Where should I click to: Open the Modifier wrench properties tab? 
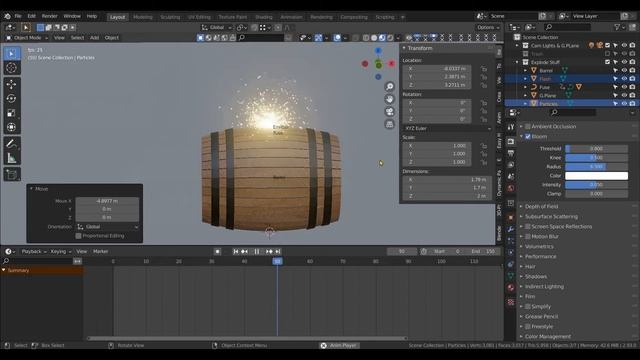pos(511,229)
